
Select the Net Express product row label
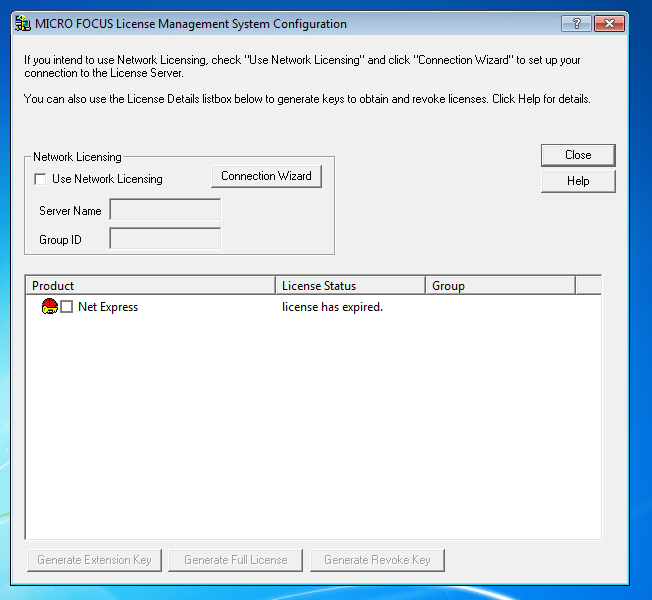[x=108, y=307]
